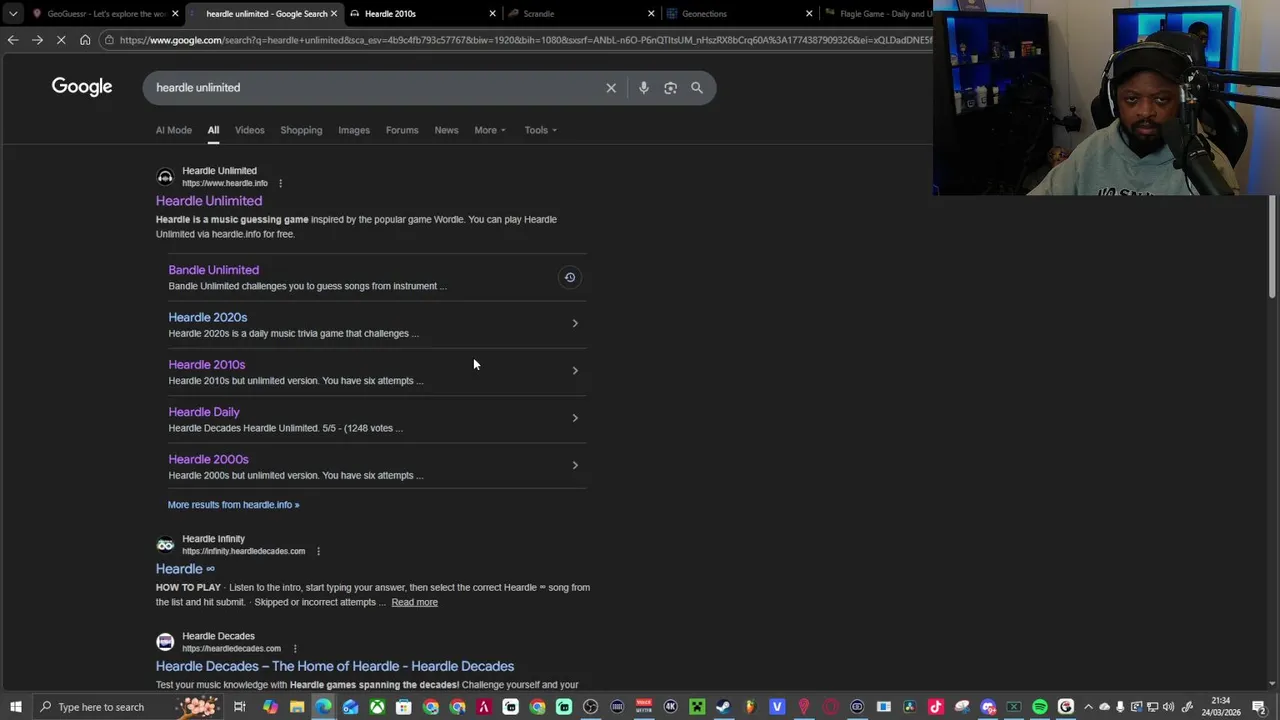The height and width of the screenshot is (720, 1280).
Task: Click the Google logo
Action: [82, 87]
